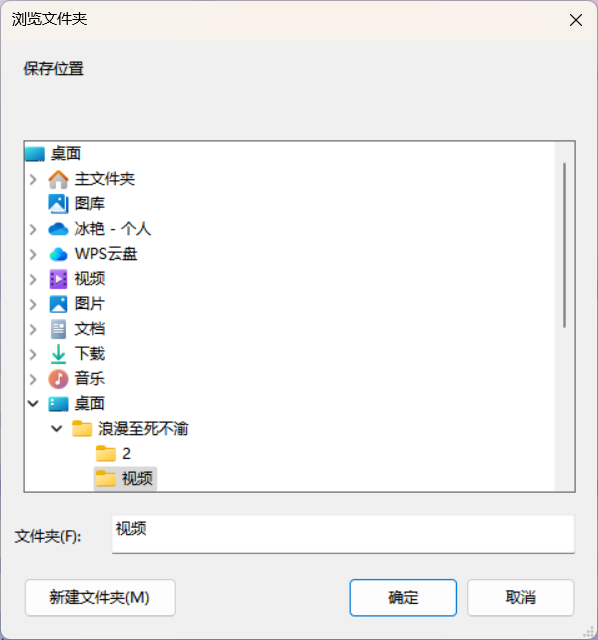The height and width of the screenshot is (640, 598).
Task: Click the 图片 pictures icon
Action: [58, 304]
